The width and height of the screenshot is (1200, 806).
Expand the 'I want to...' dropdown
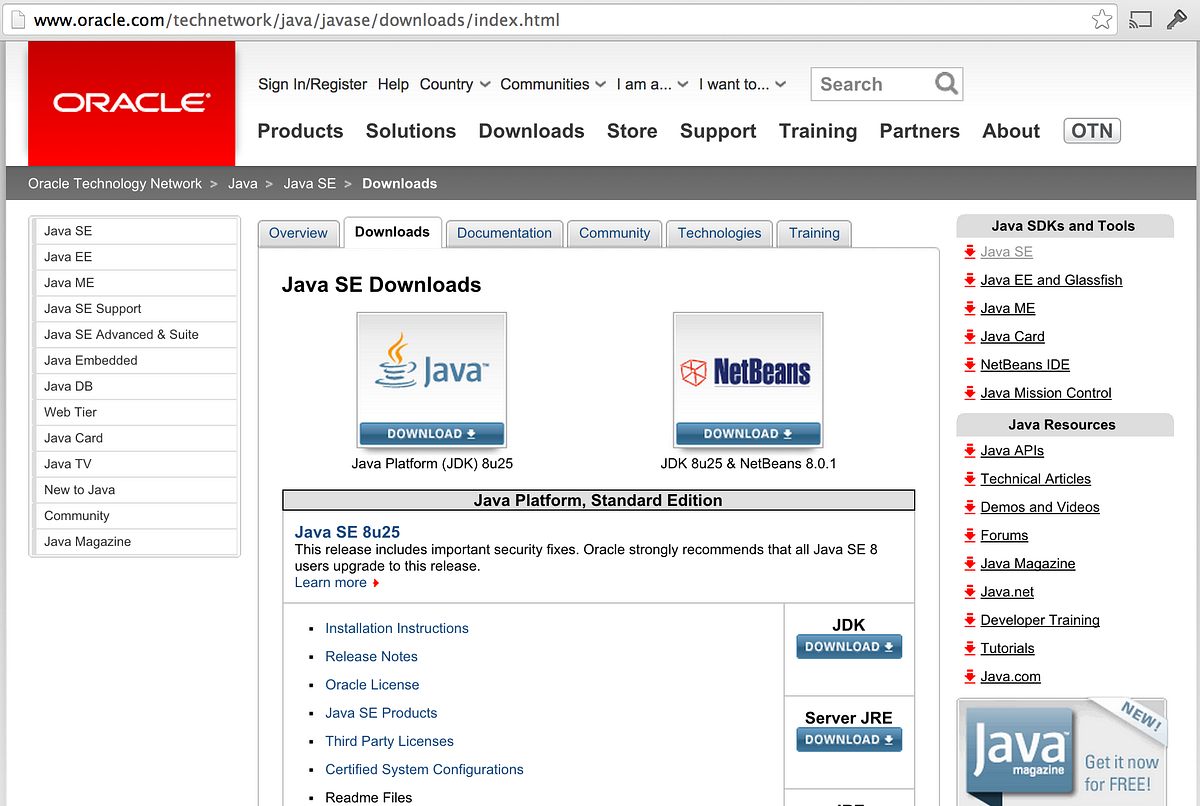click(x=742, y=84)
